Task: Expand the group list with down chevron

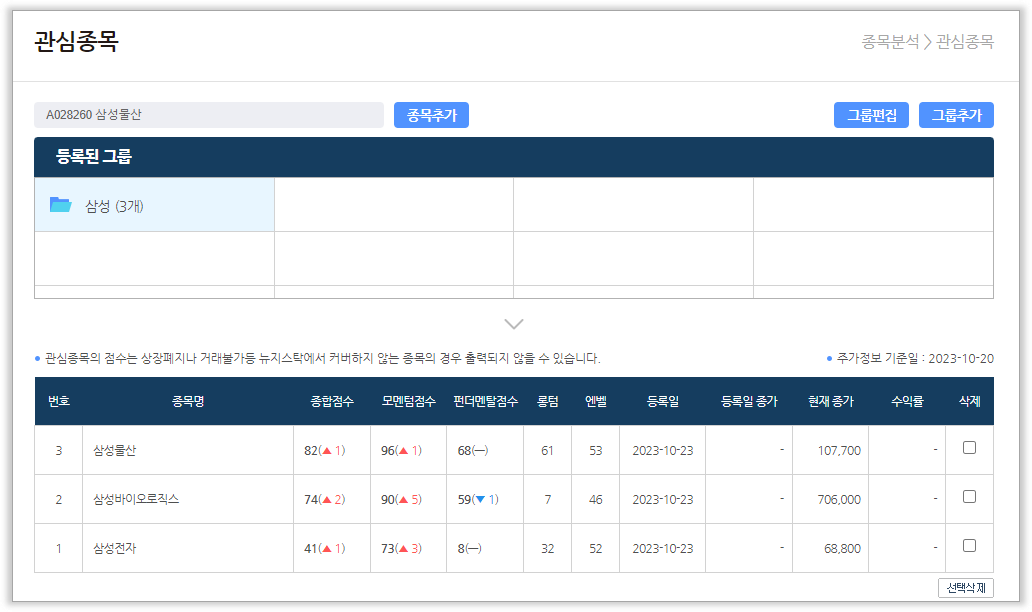Action: [514, 324]
